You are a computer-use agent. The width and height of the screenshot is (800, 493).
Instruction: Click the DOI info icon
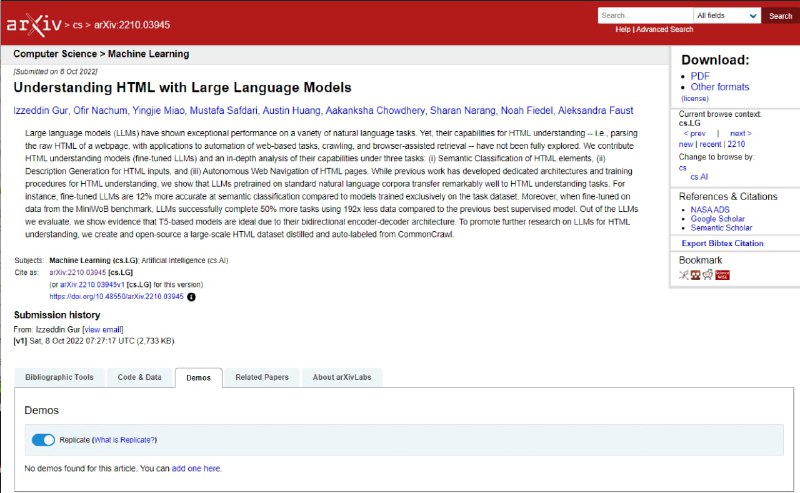[191, 296]
